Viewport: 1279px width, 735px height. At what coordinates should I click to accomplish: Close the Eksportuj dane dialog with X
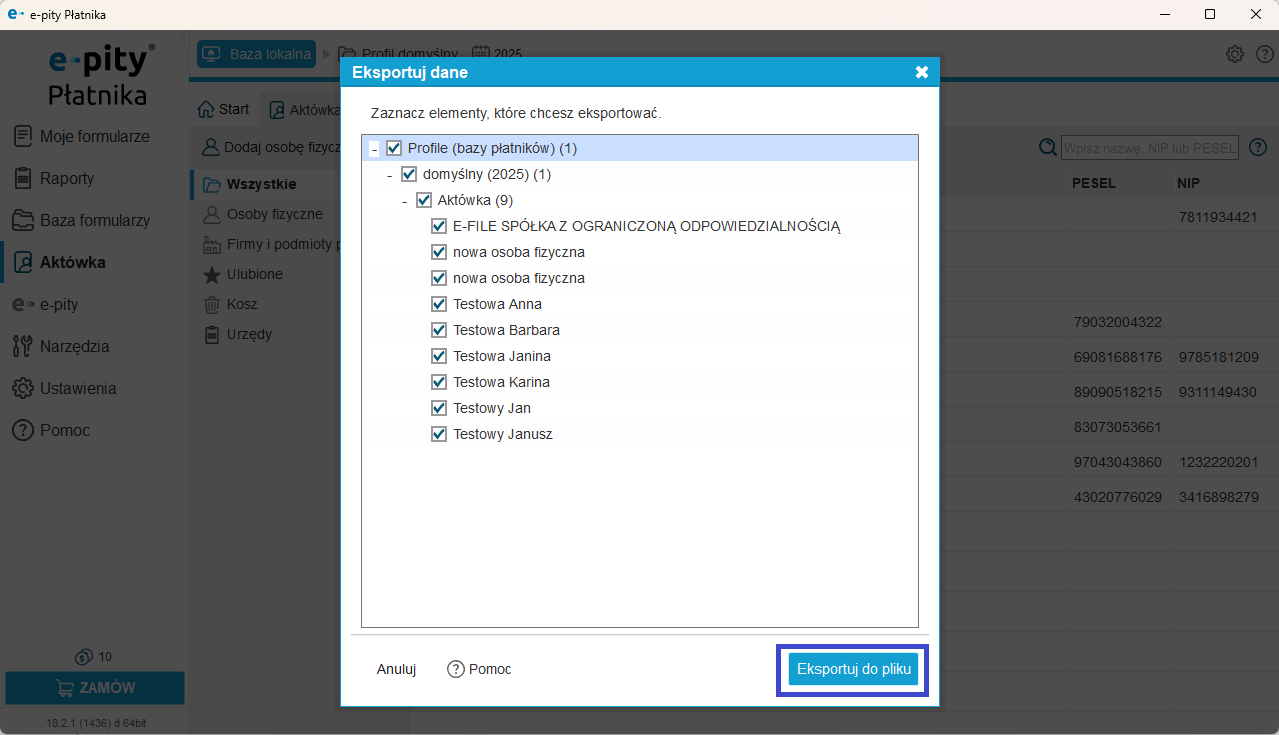point(921,72)
